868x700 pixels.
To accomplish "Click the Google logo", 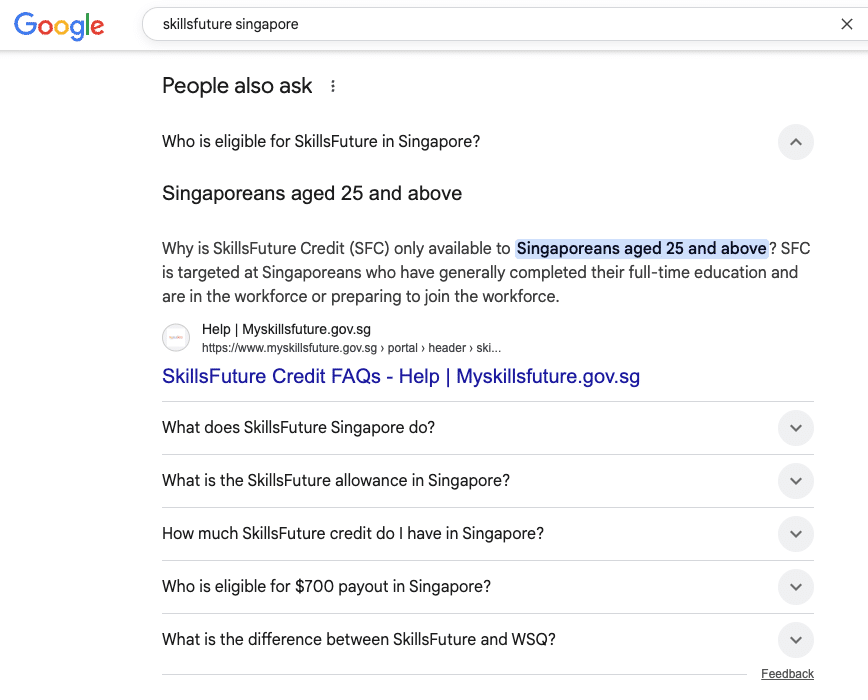I will coord(59,25).
